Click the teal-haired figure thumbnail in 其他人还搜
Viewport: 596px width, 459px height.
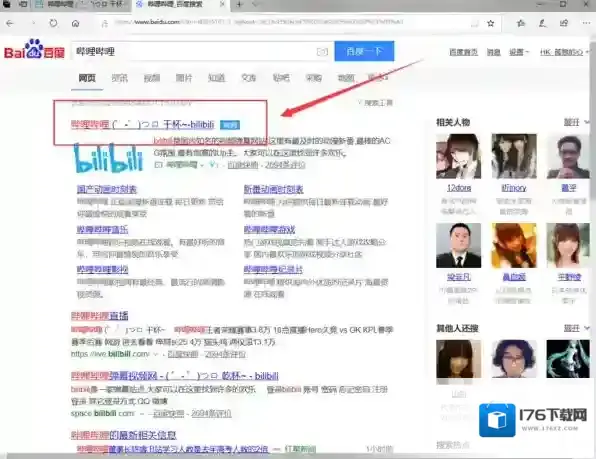coord(568,359)
